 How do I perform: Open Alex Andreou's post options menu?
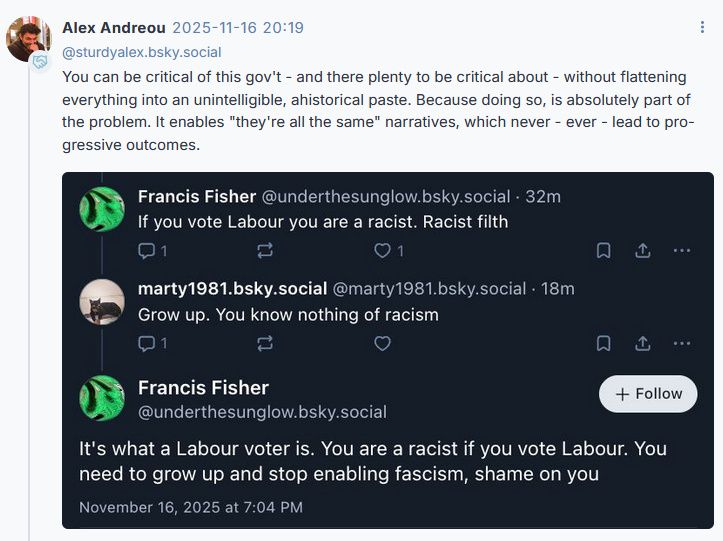click(702, 27)
